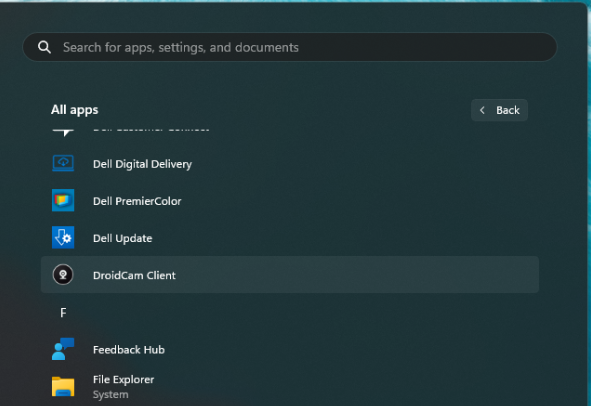Launch Dell Digital Delivery from the list

[142, 164]
